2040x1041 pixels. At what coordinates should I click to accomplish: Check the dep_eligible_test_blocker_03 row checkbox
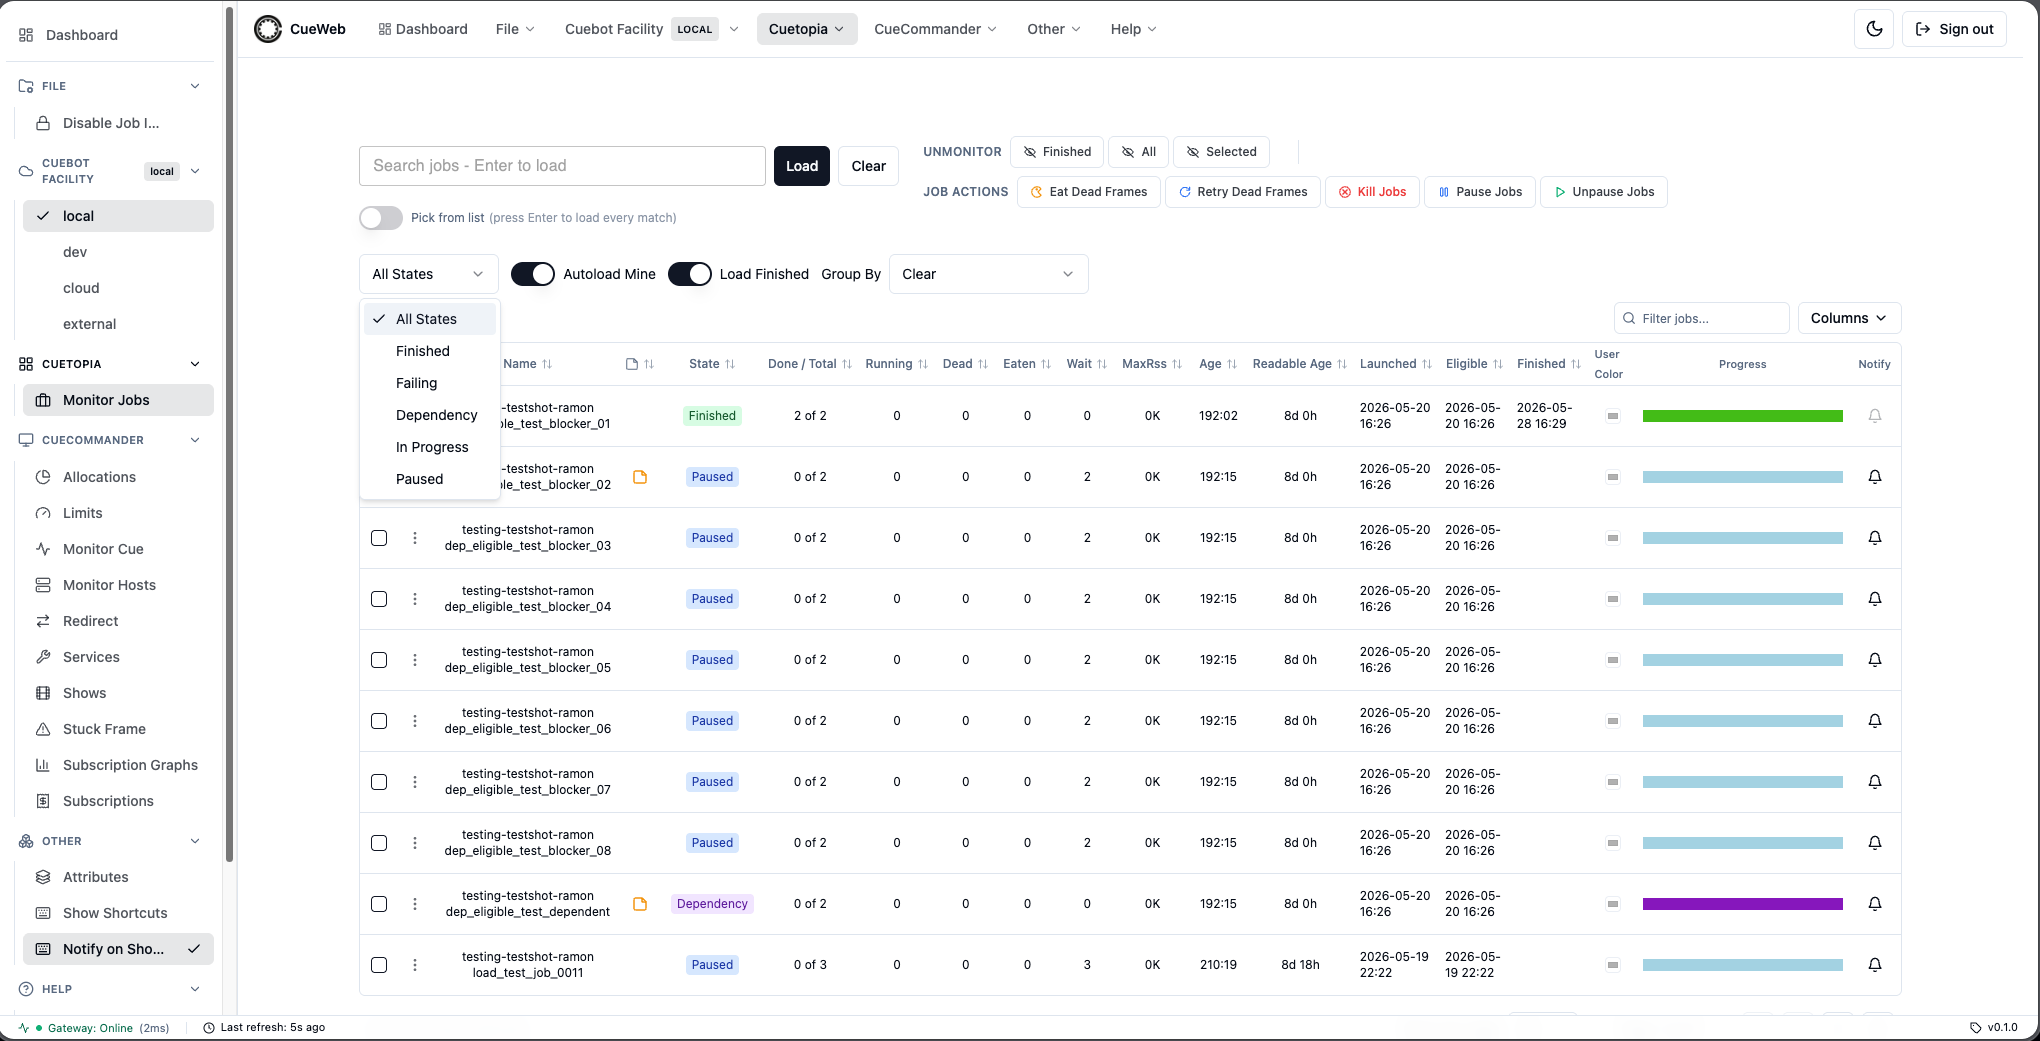(379, 538)
